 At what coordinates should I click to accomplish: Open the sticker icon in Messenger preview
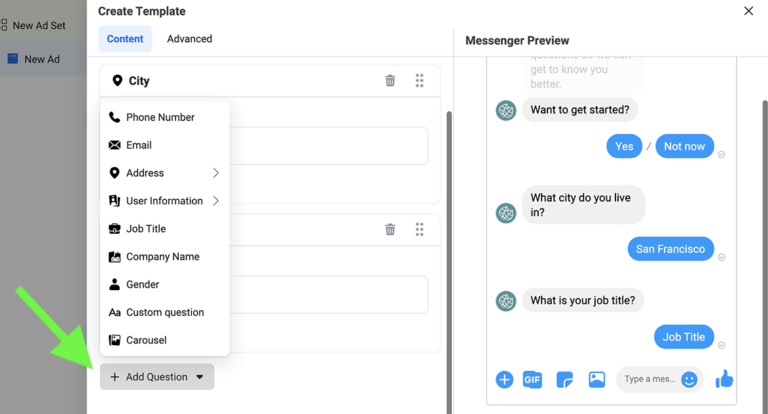564,380
